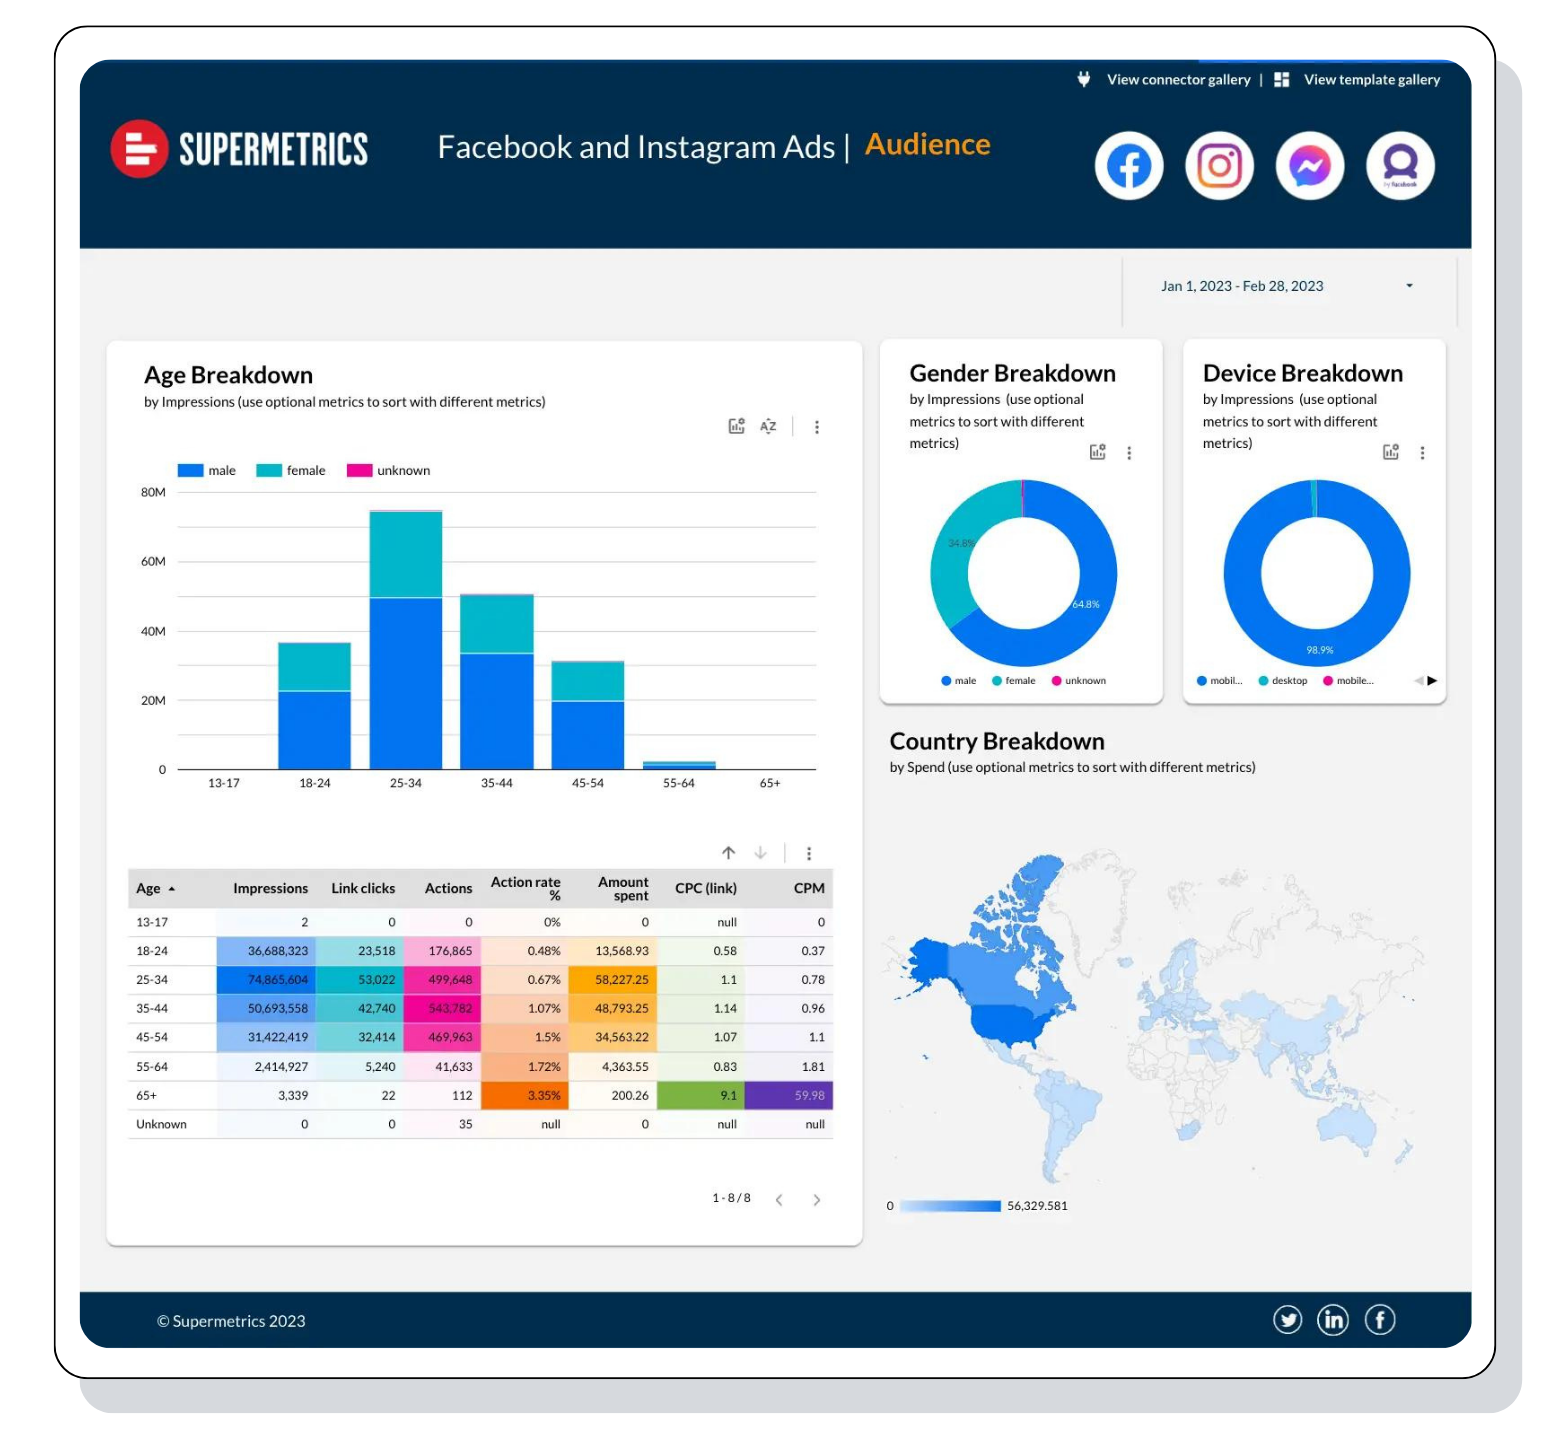Screen dimensions: 1552x1436
Task: Click the Audience Network icon in header
Action: coord(1400,166)
